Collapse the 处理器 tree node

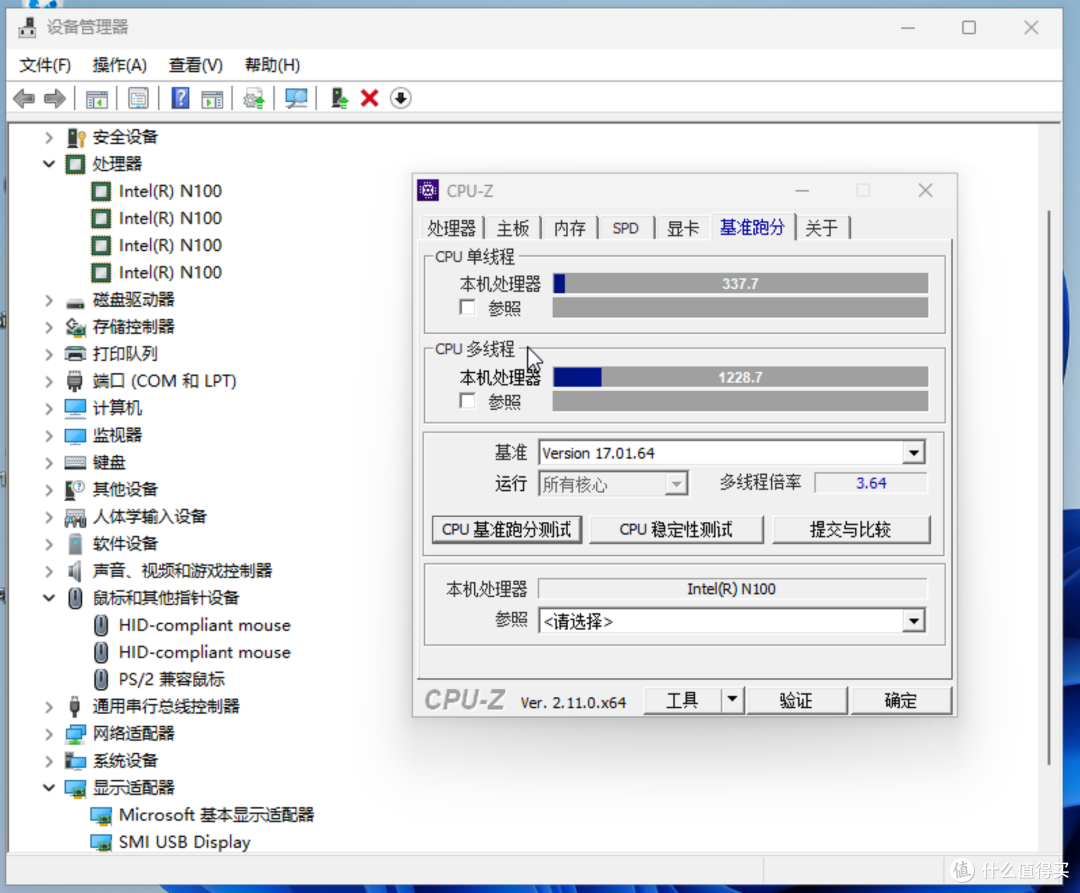point(49,164)
